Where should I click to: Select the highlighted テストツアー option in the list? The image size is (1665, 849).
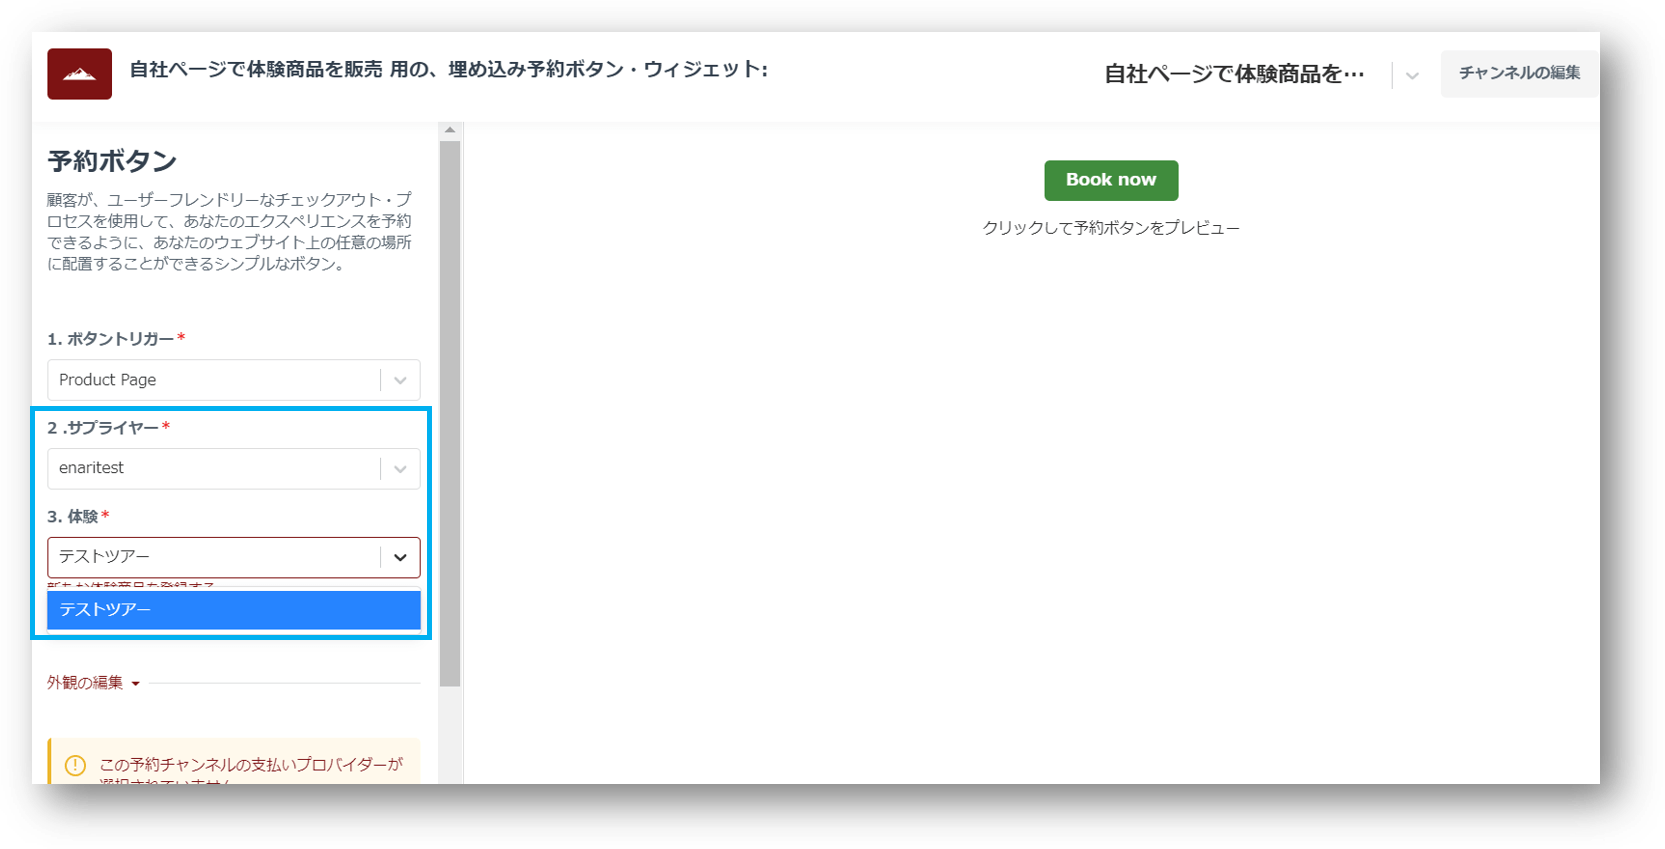233,610
